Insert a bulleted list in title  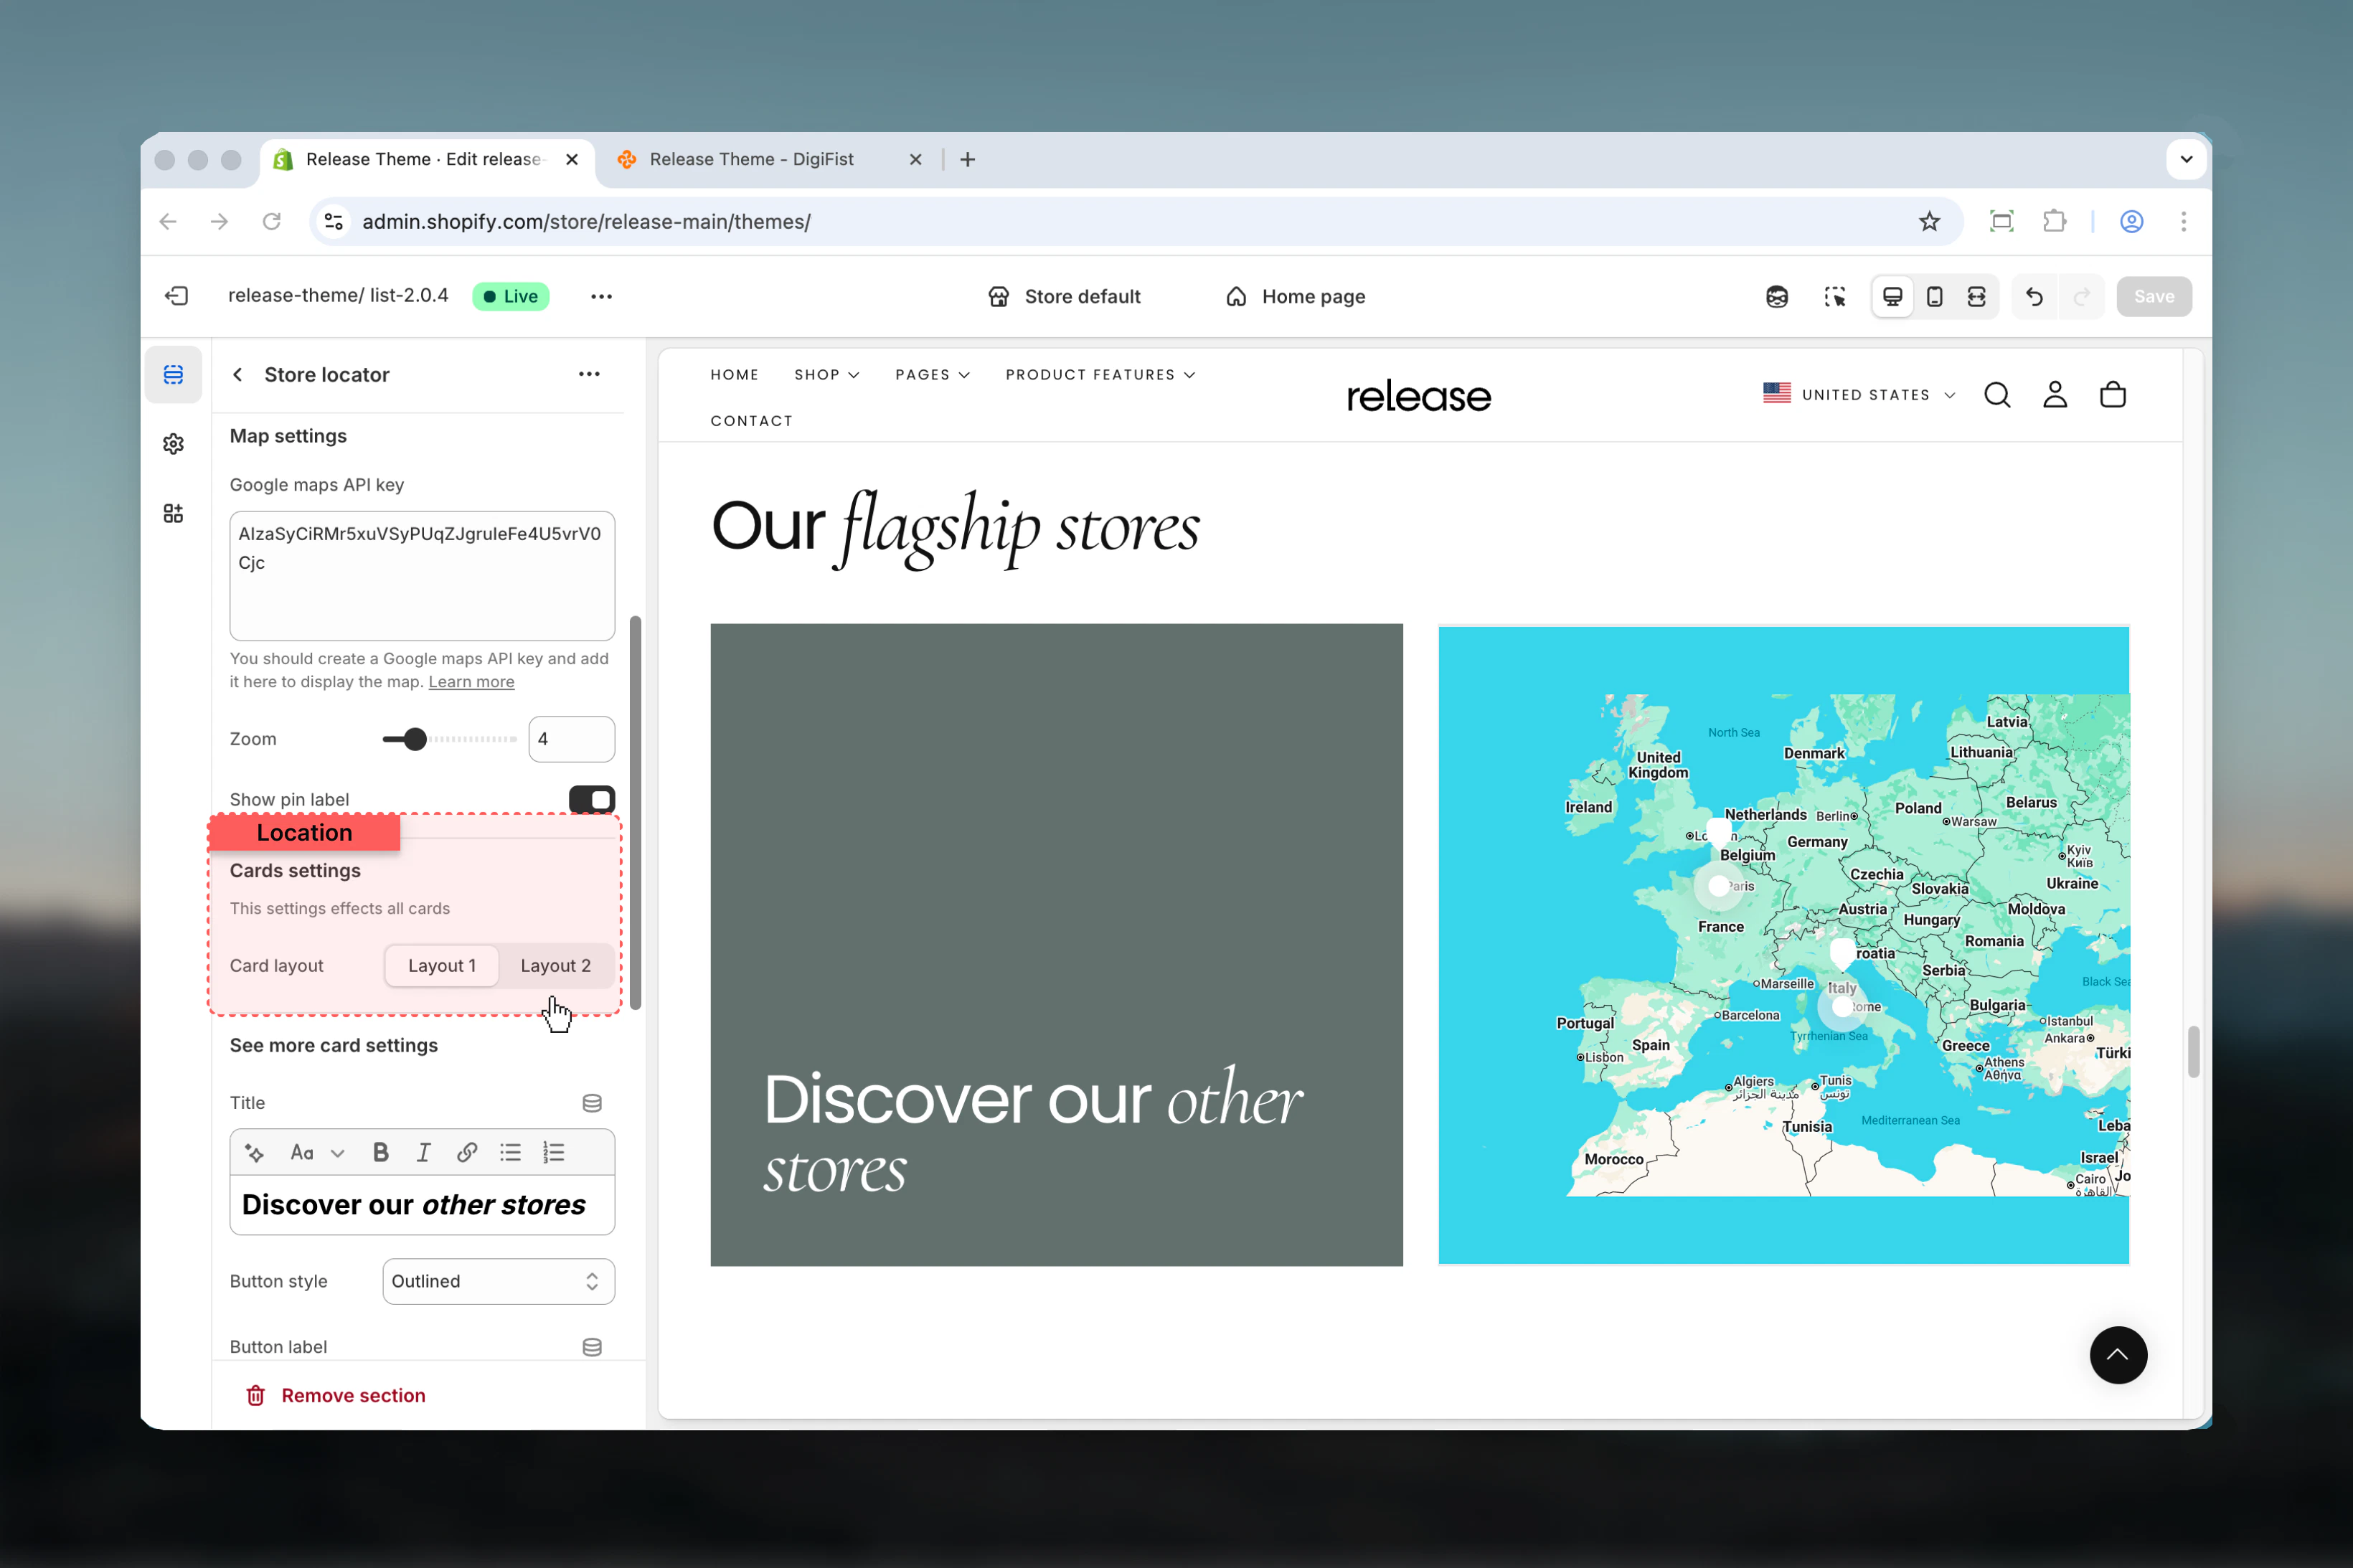click(x=510, y=1153)
